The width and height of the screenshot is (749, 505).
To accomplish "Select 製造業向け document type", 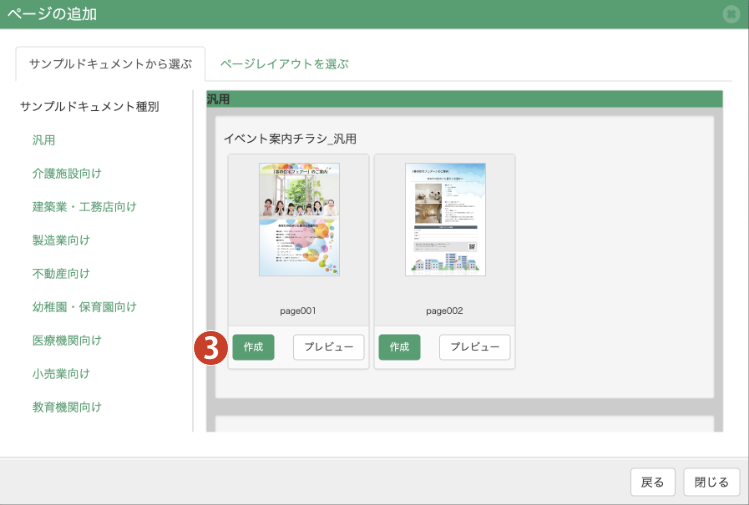I will pyautogui.click(x=61, y=240).
